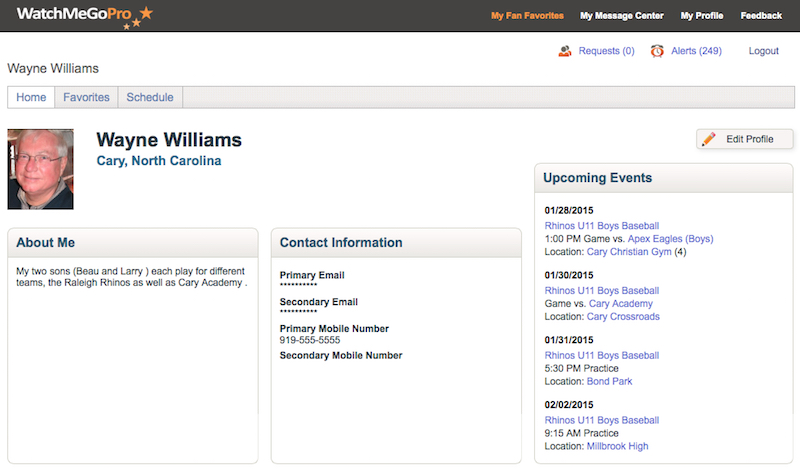Click the About Me description about two sons
Screen dimensions: 800x469
coord(131,277)
